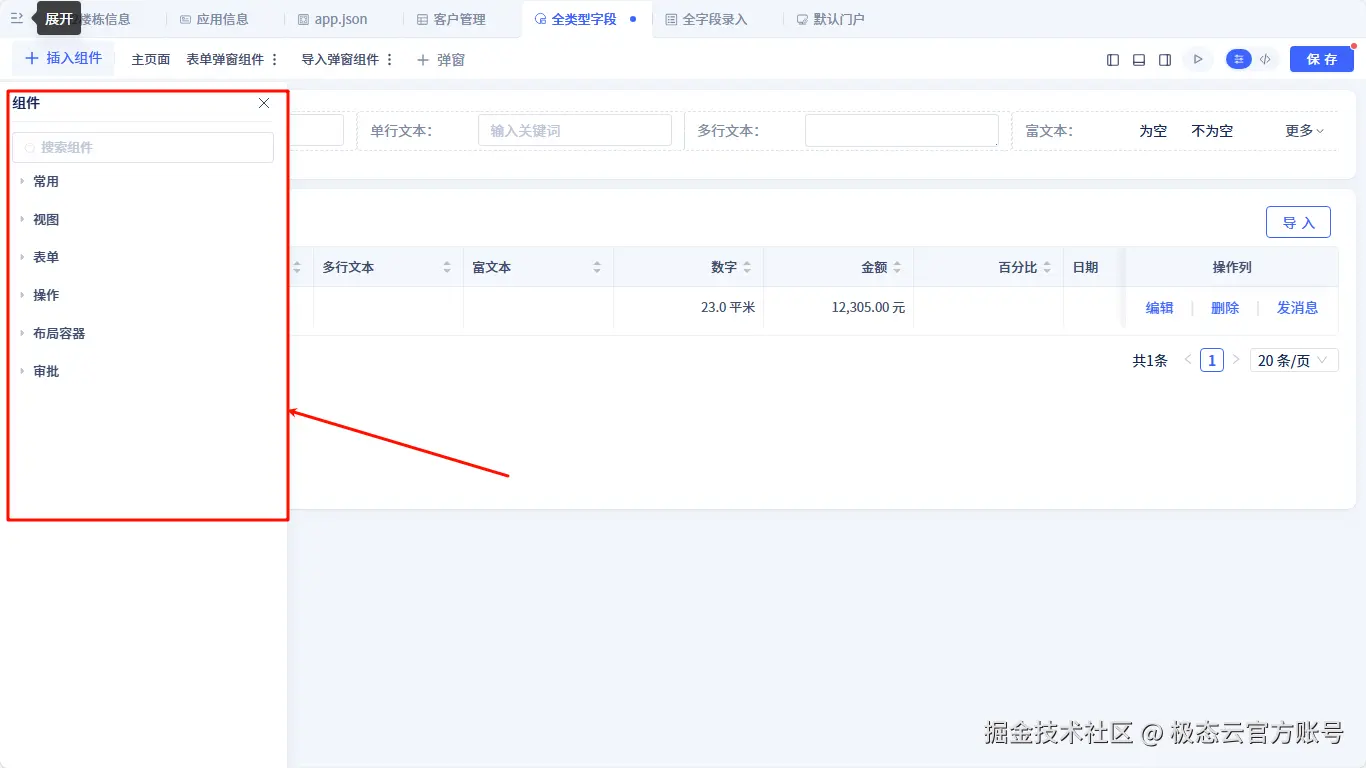1366x768 pixels.
Task: Go to previous page arrow
Action: click(x=1188, y=360)
